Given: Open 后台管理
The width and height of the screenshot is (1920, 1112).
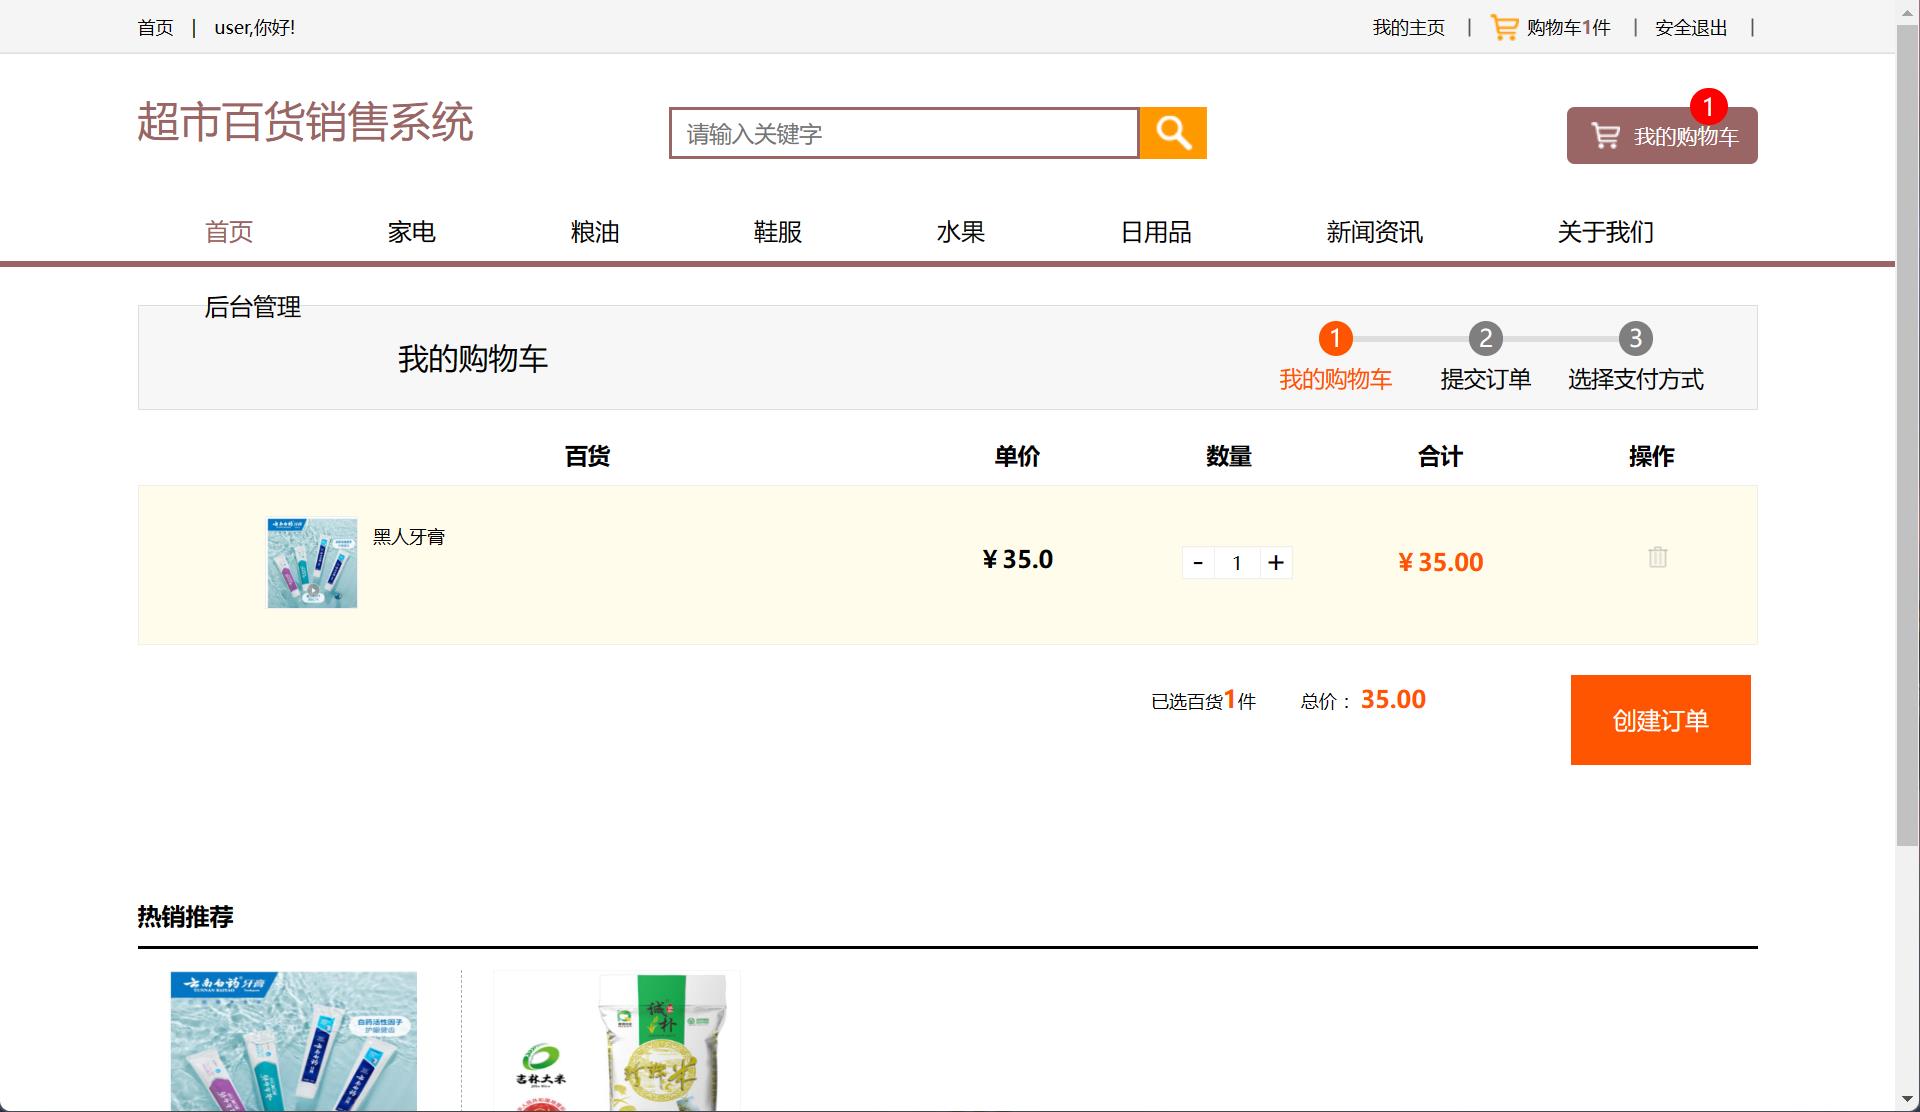Looking at the screenshot, I should click(252, 308).
